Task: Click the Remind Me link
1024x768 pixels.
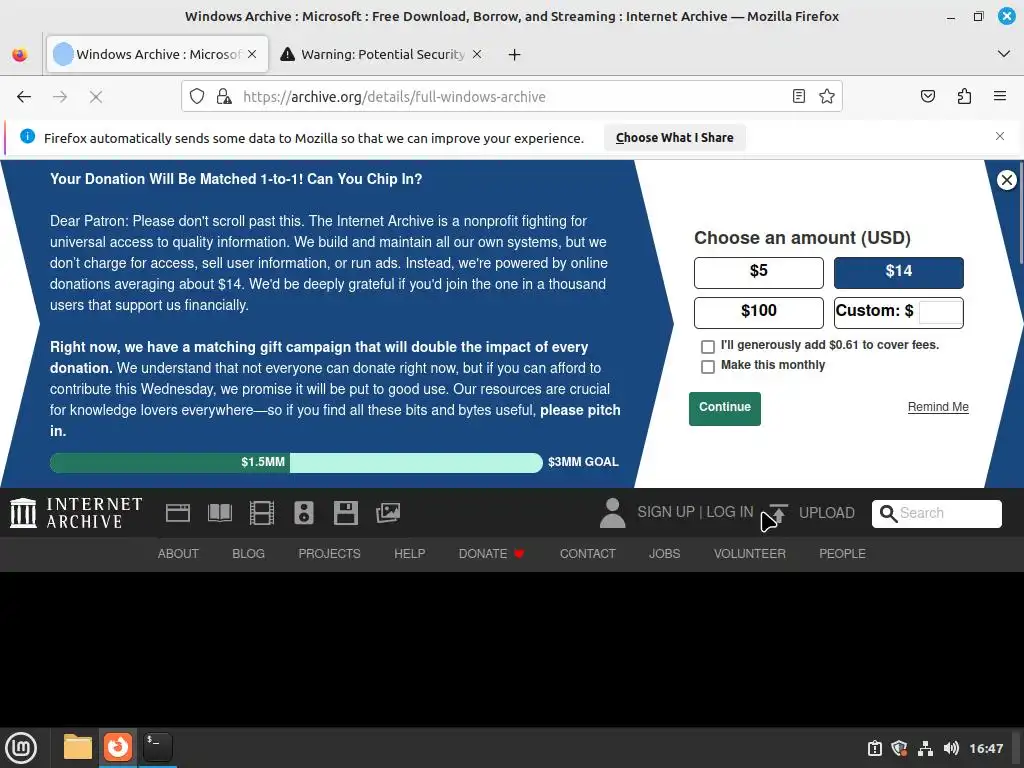Action: [938, 407]
